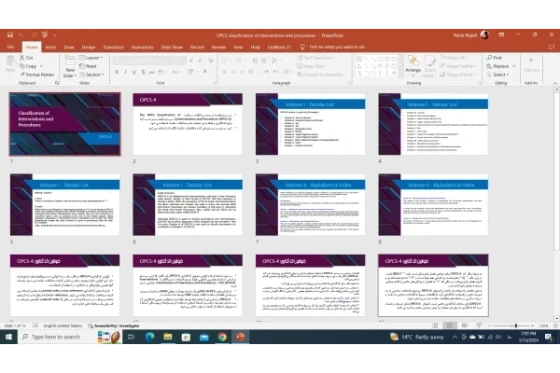The height and width of the screenshot is (373, 560).
Task: Click Accessibility: Investigate in status bar
Action: tap(113, 326)
